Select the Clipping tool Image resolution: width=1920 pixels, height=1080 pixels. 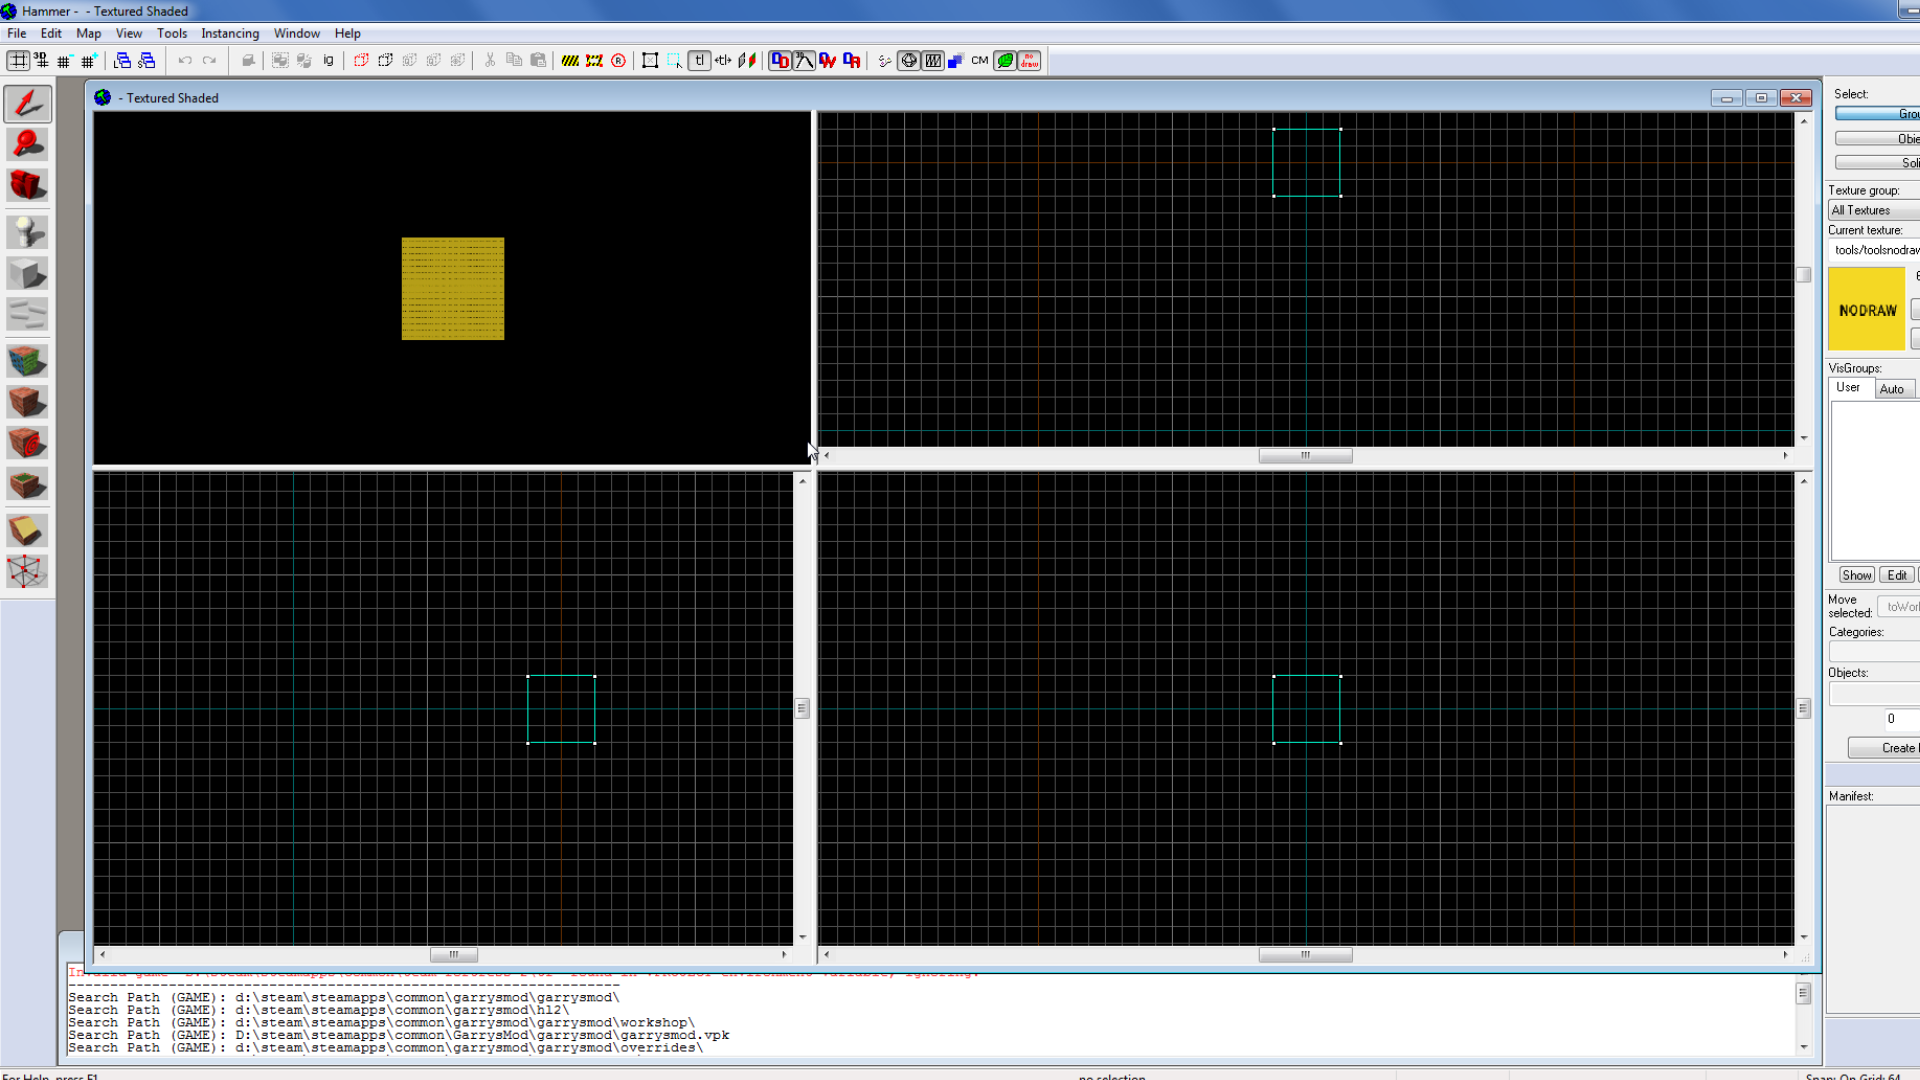(x=27, y=531)
